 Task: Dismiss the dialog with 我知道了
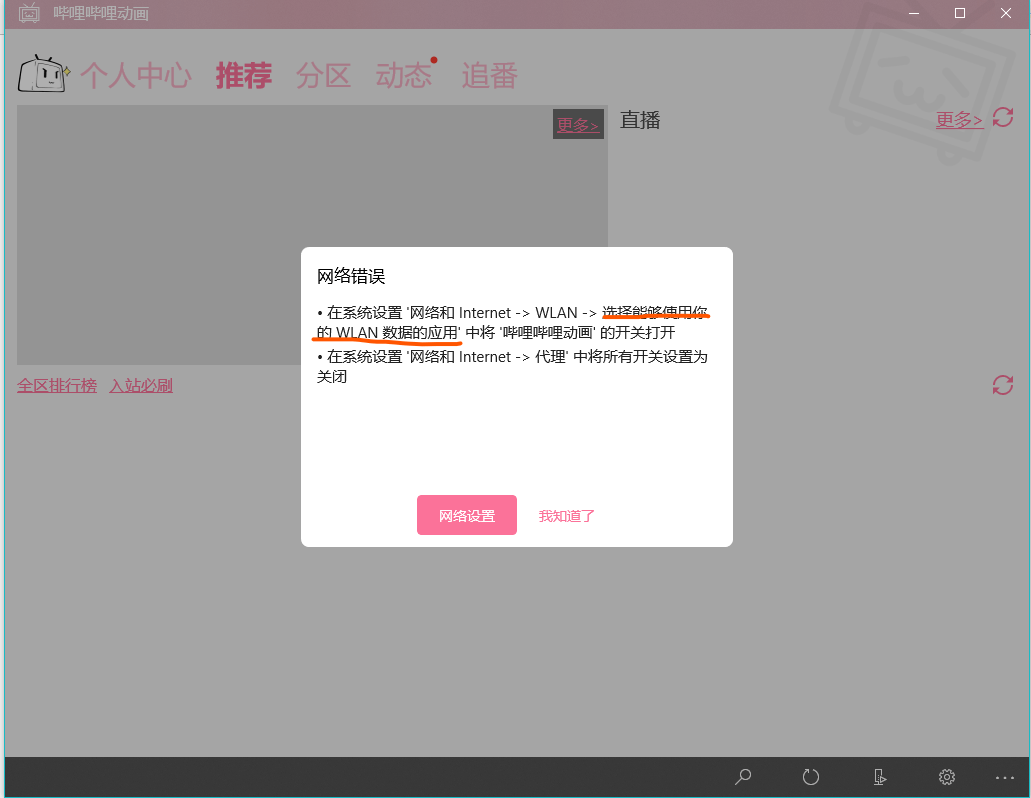(x=566, y=516)
